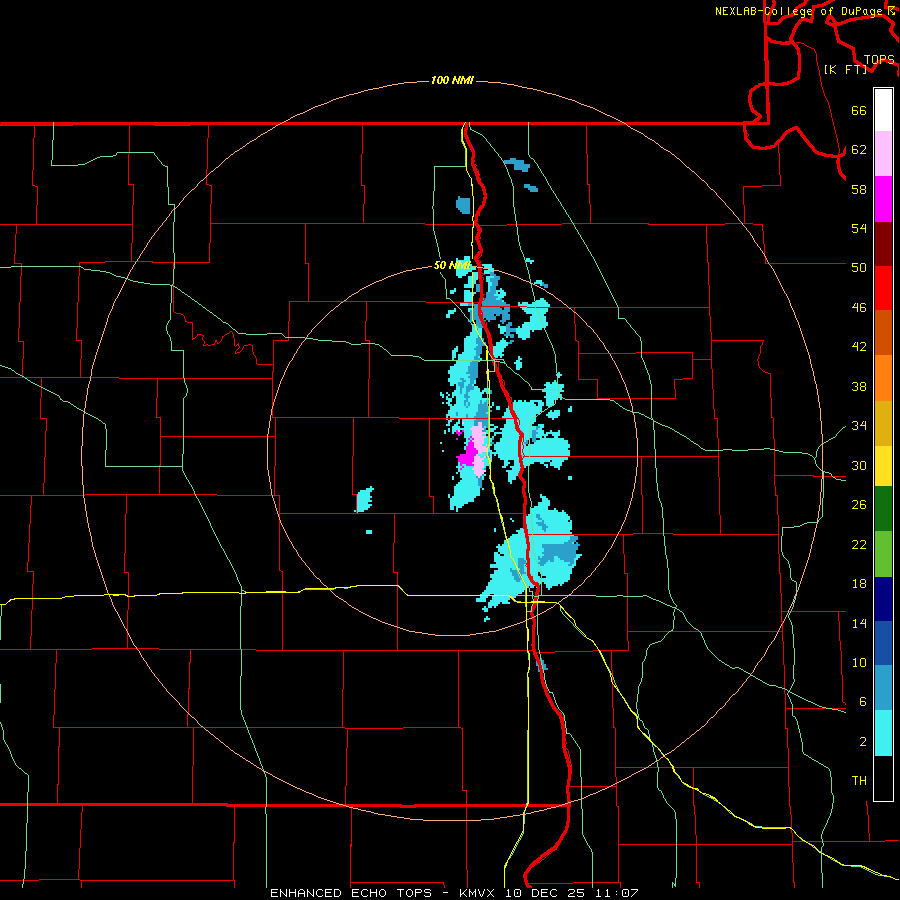Click the 18 legend label
Screen dimensions: 900x900
click(859, 584)
